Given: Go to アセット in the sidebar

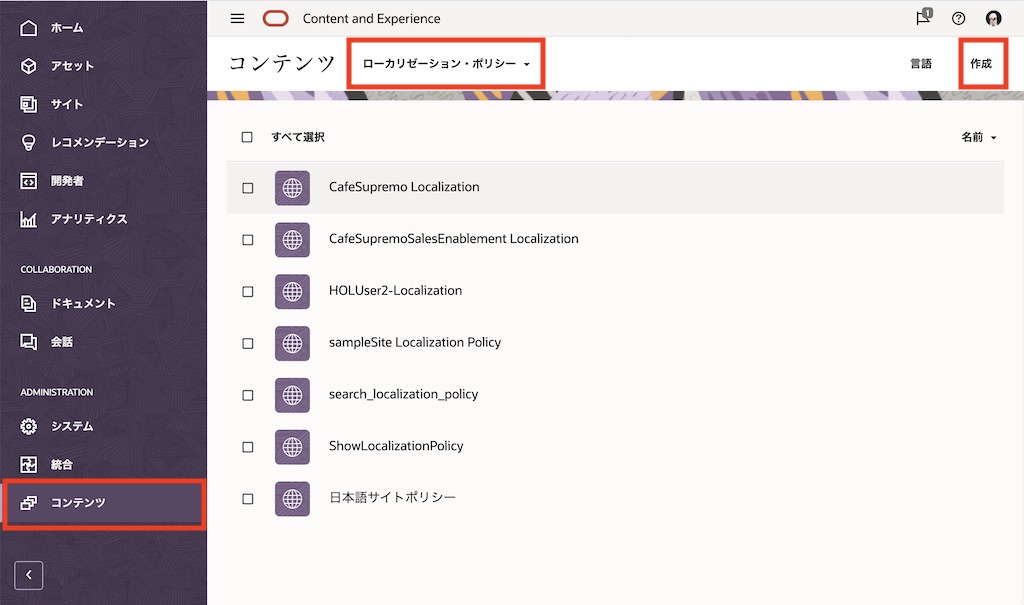Looking at the screenshot, I should [72, 66].
